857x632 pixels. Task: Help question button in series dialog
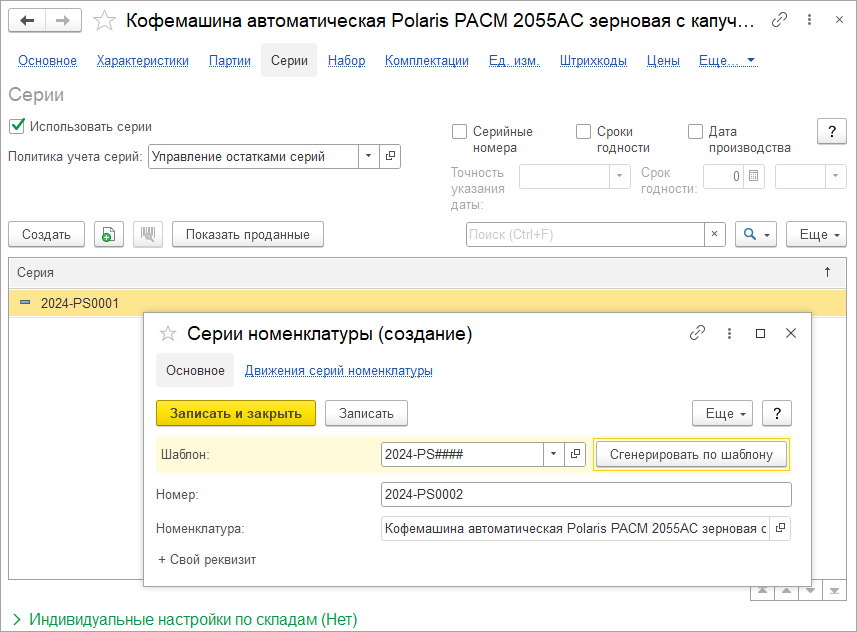[777, 413]
